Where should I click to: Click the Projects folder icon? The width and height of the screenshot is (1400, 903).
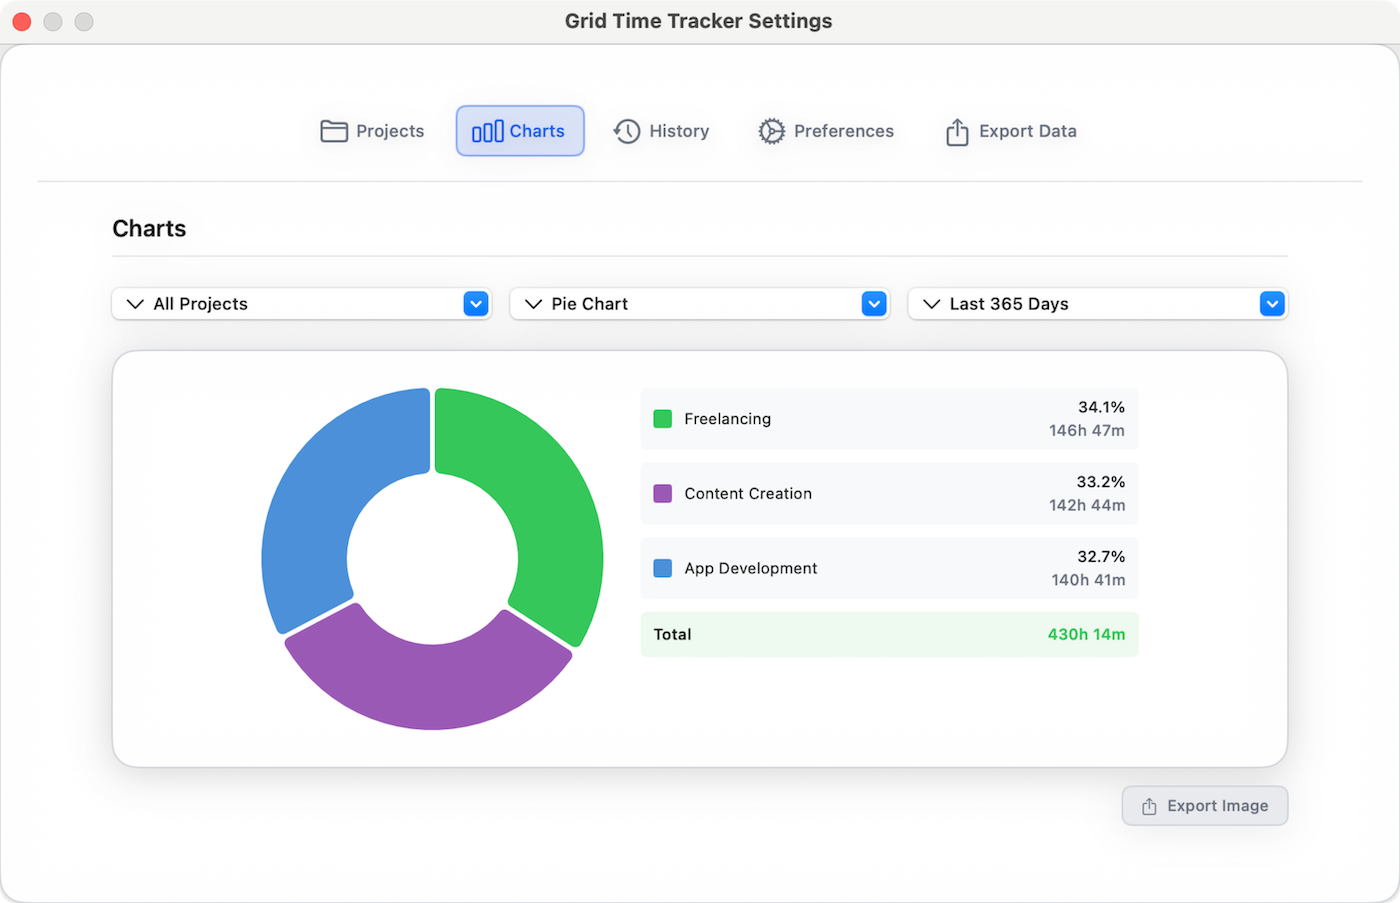[334, 131]
